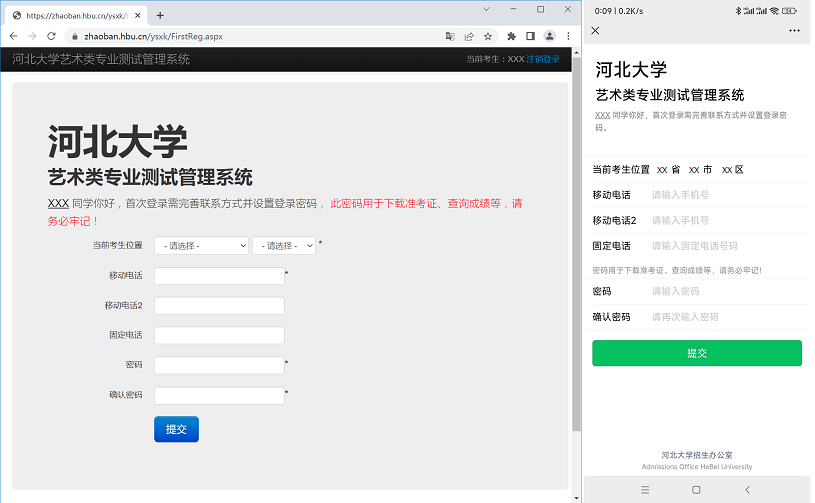Click the web form 固定电话 input

219,335
